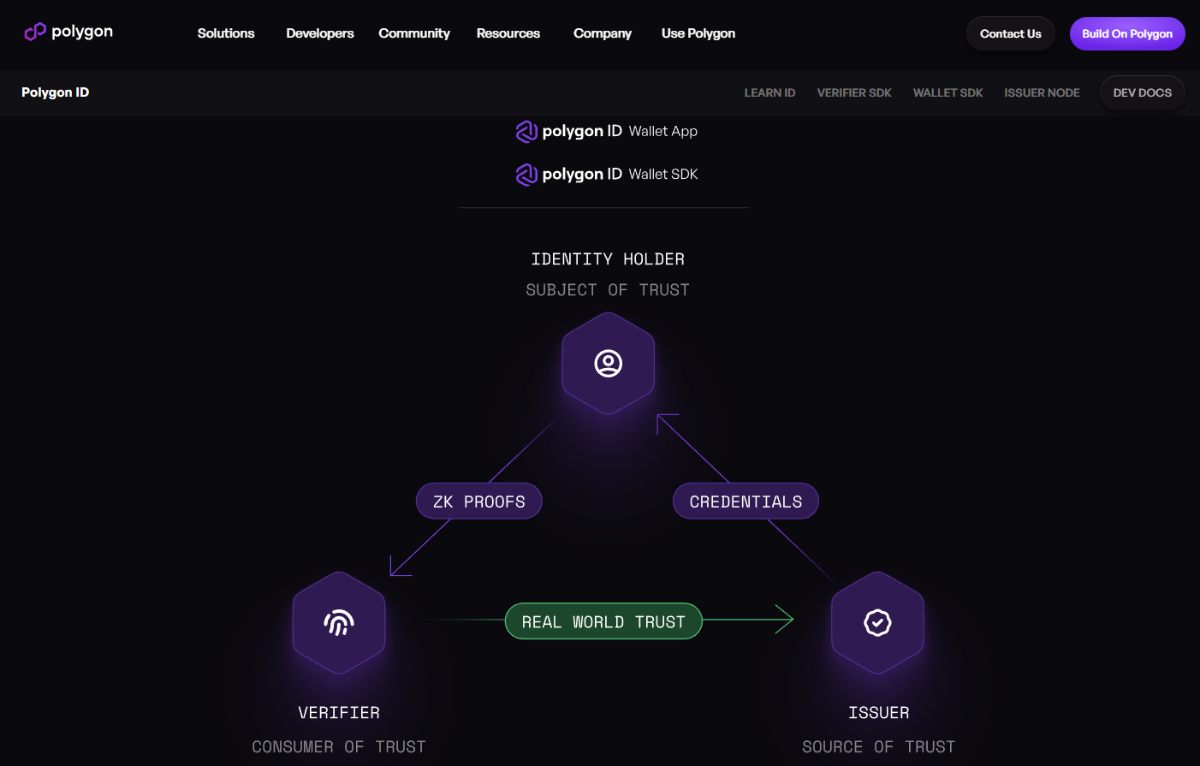Click the Wallet SDK label beside logo
The width and height of the screenshot is (1200, 766).
point(663,174)
